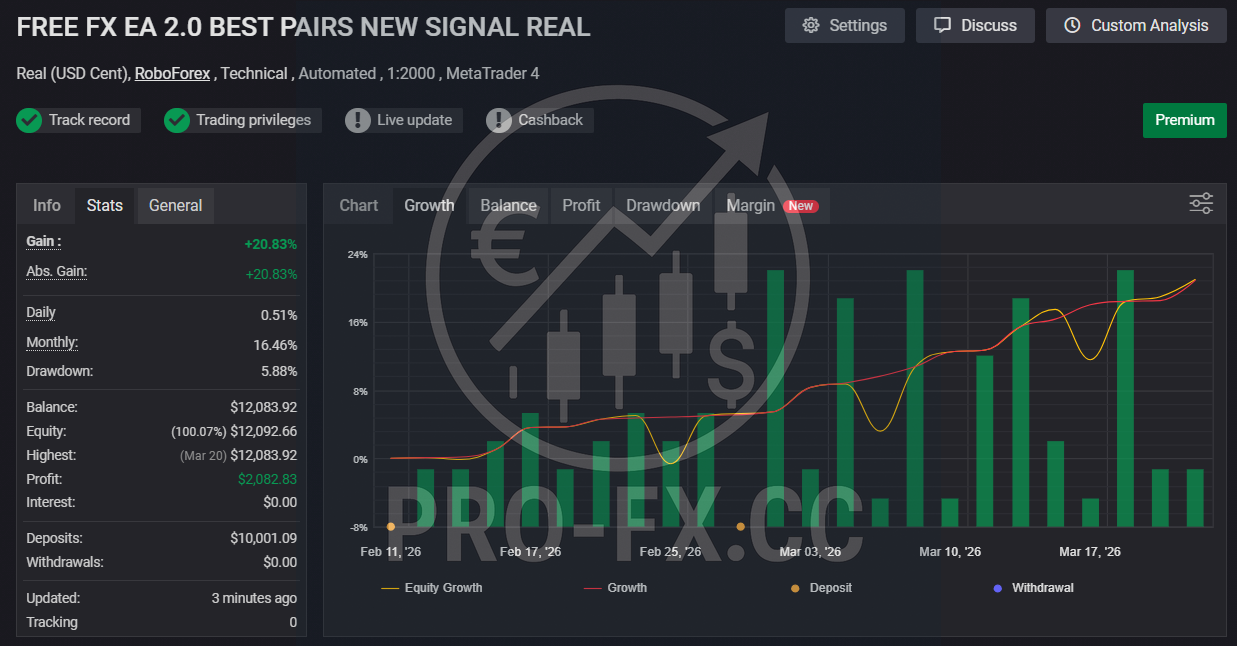
Task: Open the RoboForex broker link
Action: tap(172, 73)
